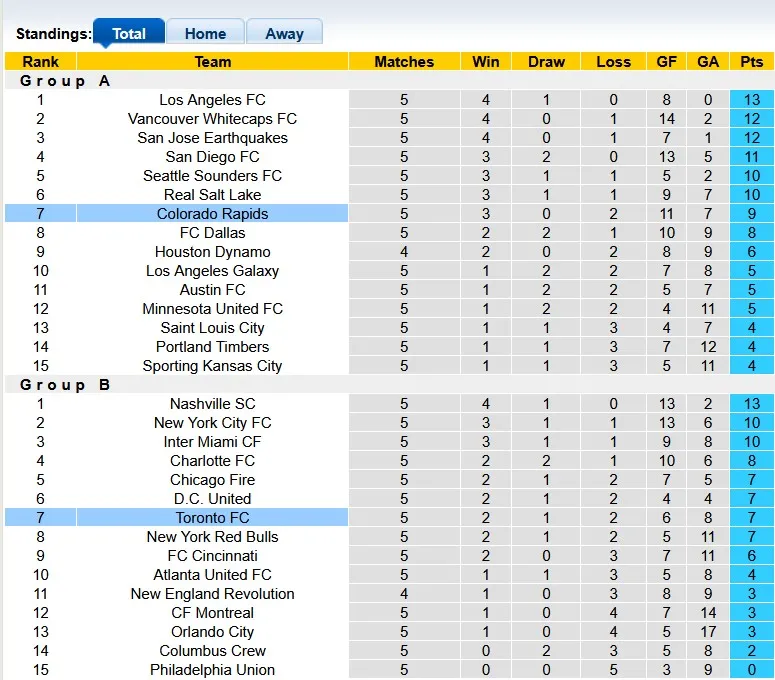Open Nashville SC team link
The height and width of the screenshot is (680, 775).
click(x=212, y=404)
